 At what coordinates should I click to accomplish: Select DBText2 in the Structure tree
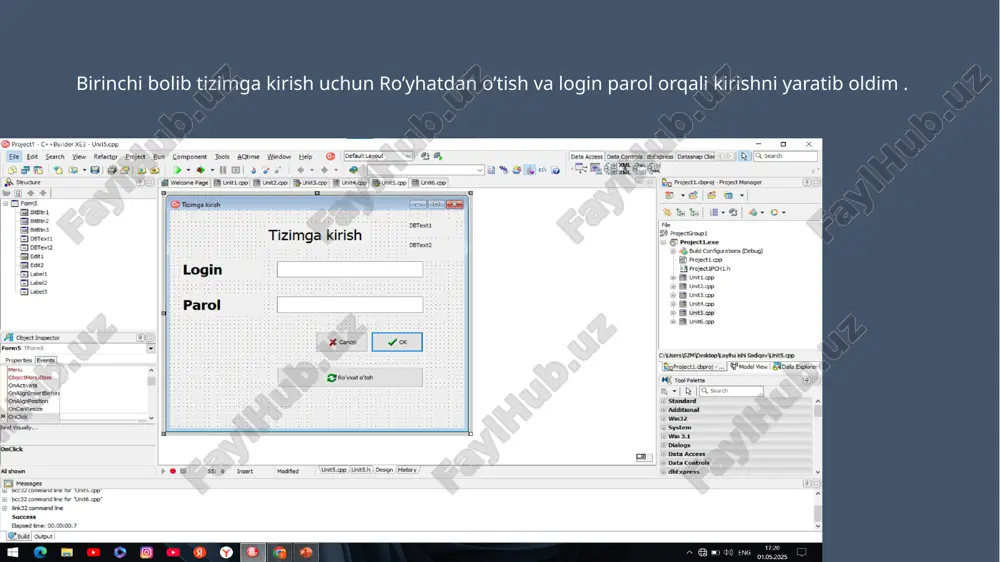(x=41, y=248)
